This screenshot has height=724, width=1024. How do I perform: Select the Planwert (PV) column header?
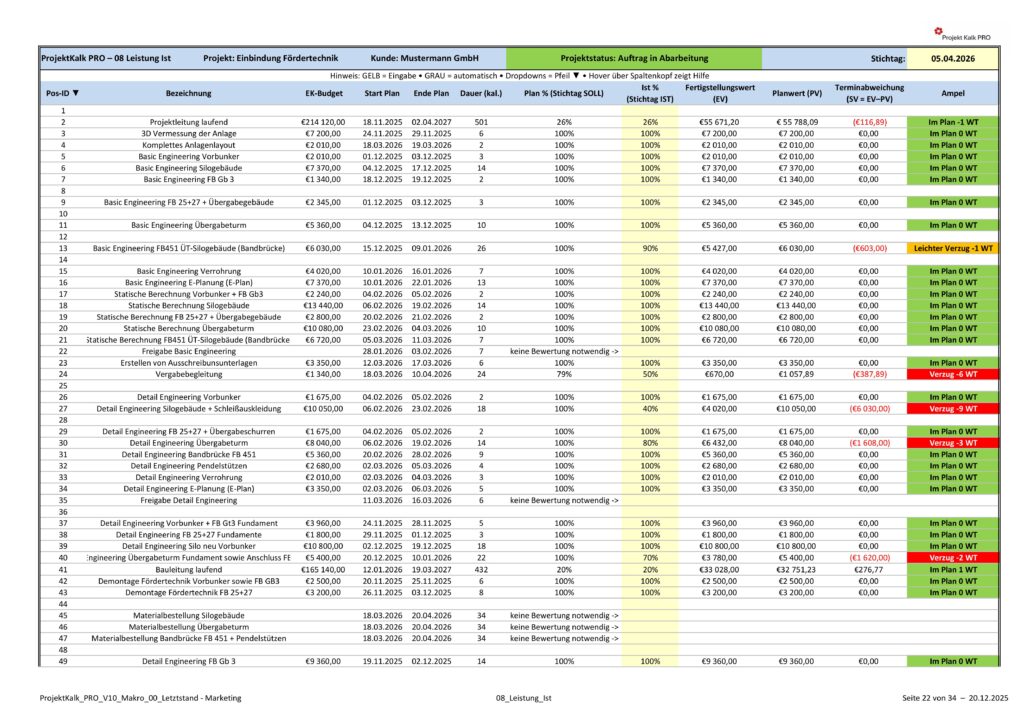797,93
